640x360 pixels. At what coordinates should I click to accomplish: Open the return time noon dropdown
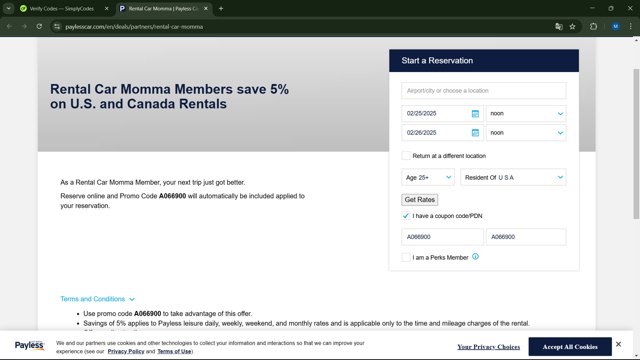[526, 133]
